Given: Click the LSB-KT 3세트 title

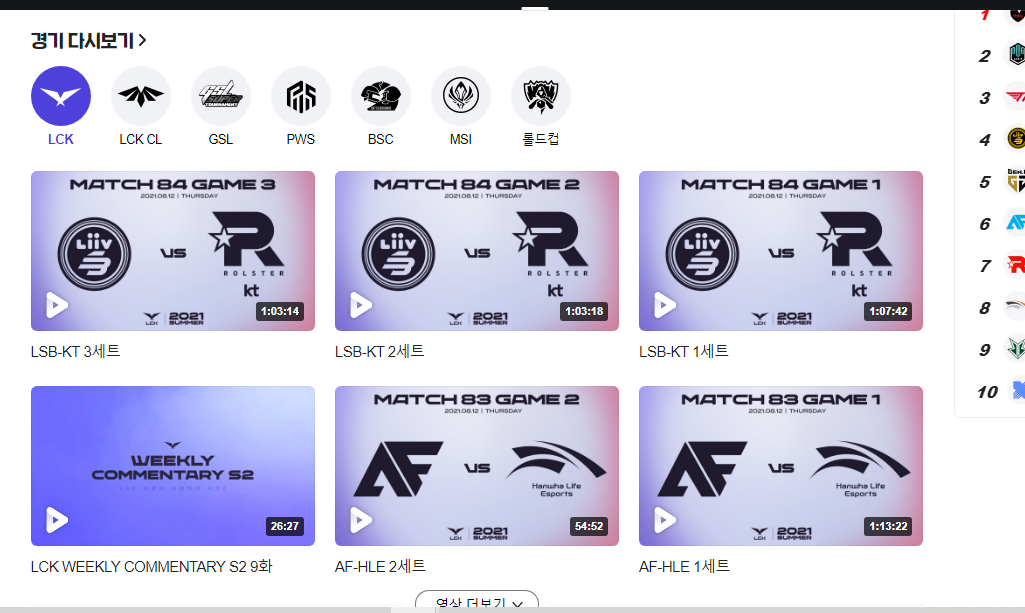Looking at the screenshot, I should 75,352.
